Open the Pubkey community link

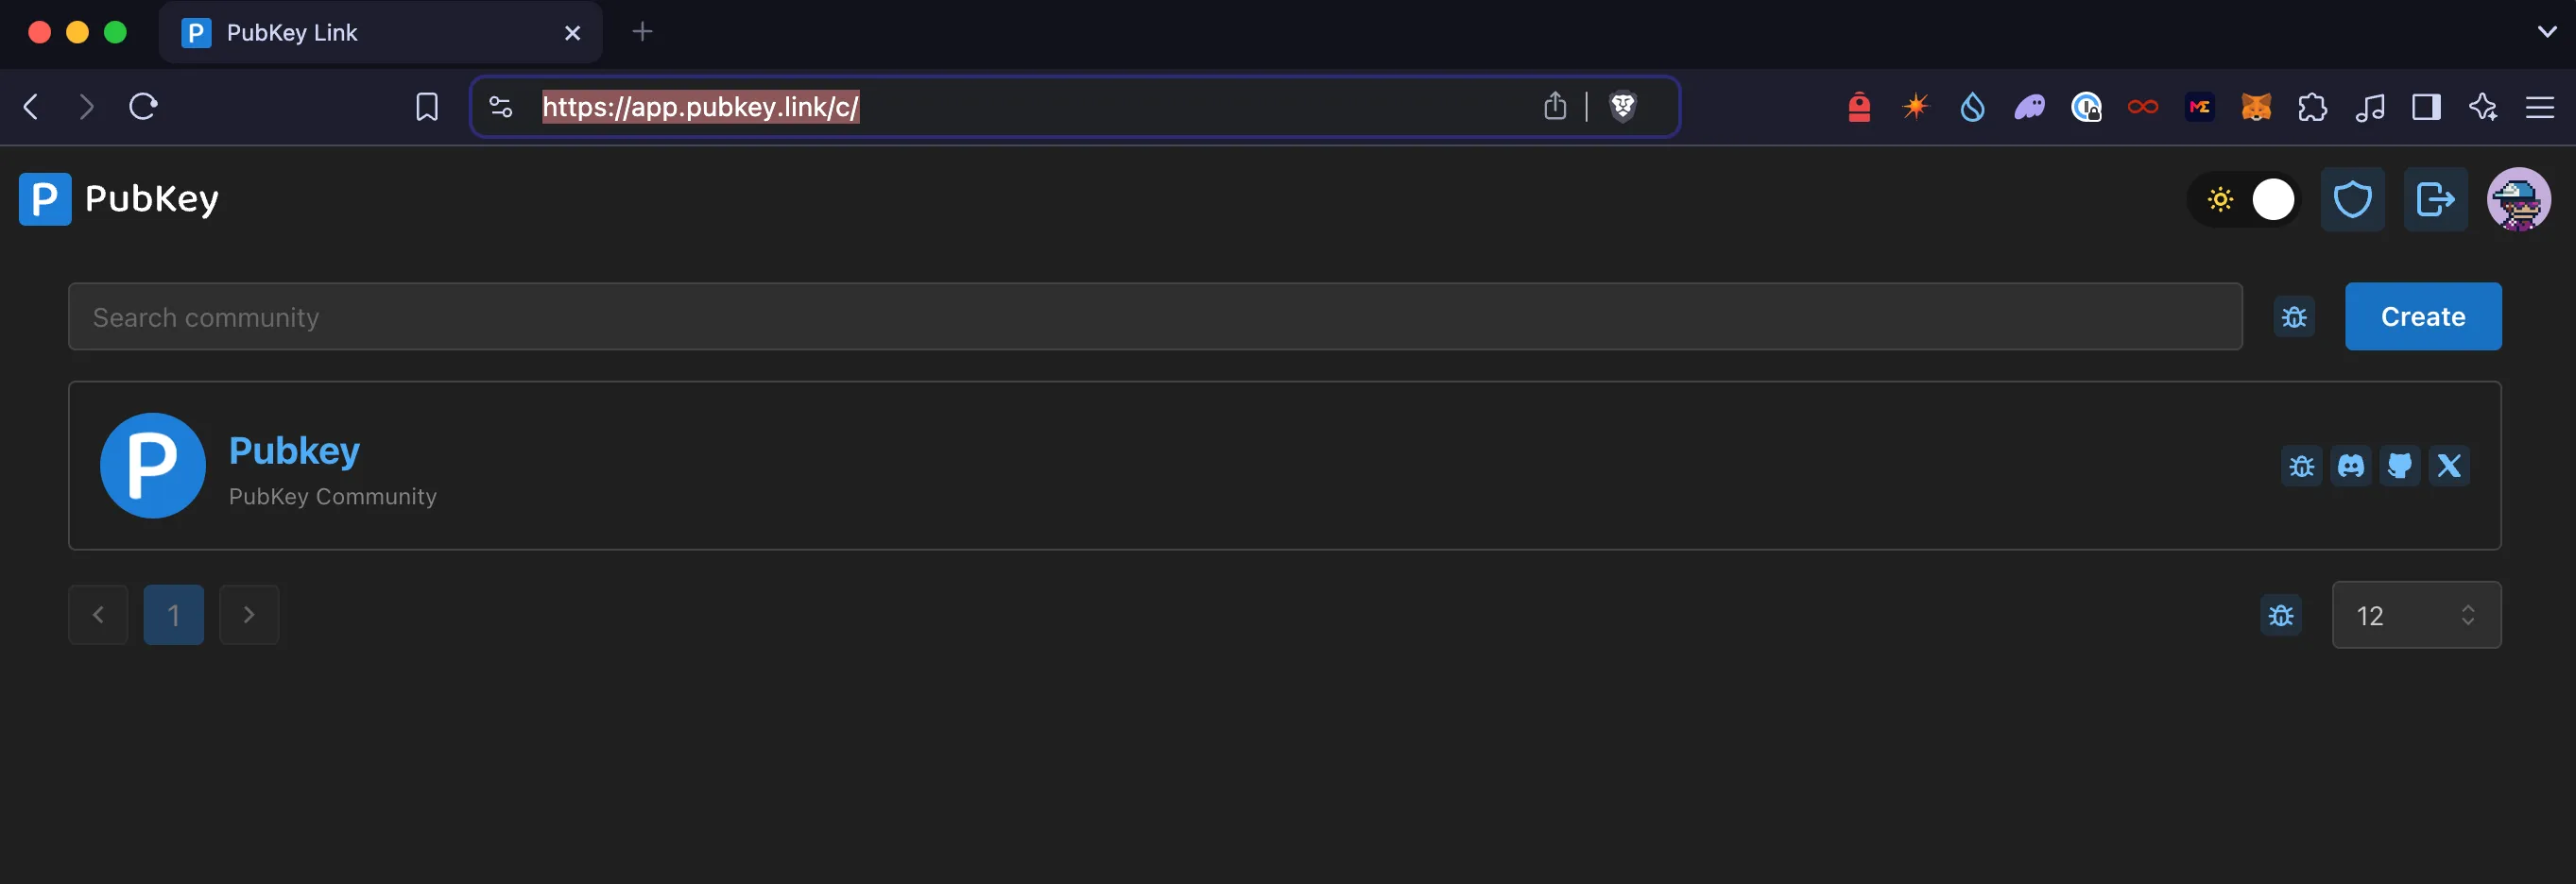[x=294, y=451]
